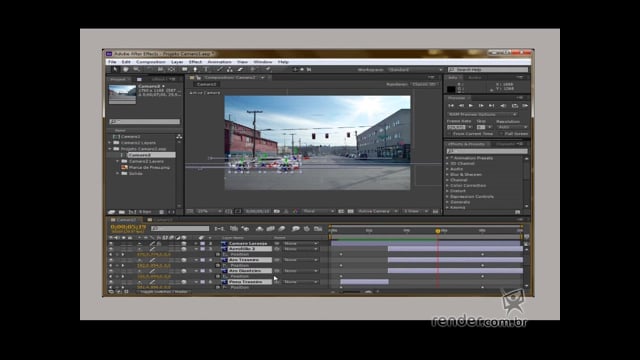Expand the Color Correction effects category
Screen dimensions: 640x360
click(448, 185)
